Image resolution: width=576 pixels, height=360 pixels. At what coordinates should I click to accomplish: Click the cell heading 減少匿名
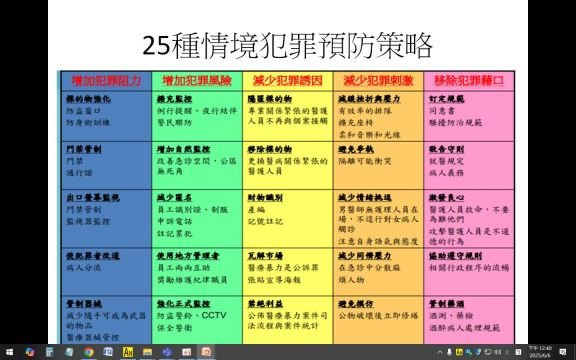point(174,198)
